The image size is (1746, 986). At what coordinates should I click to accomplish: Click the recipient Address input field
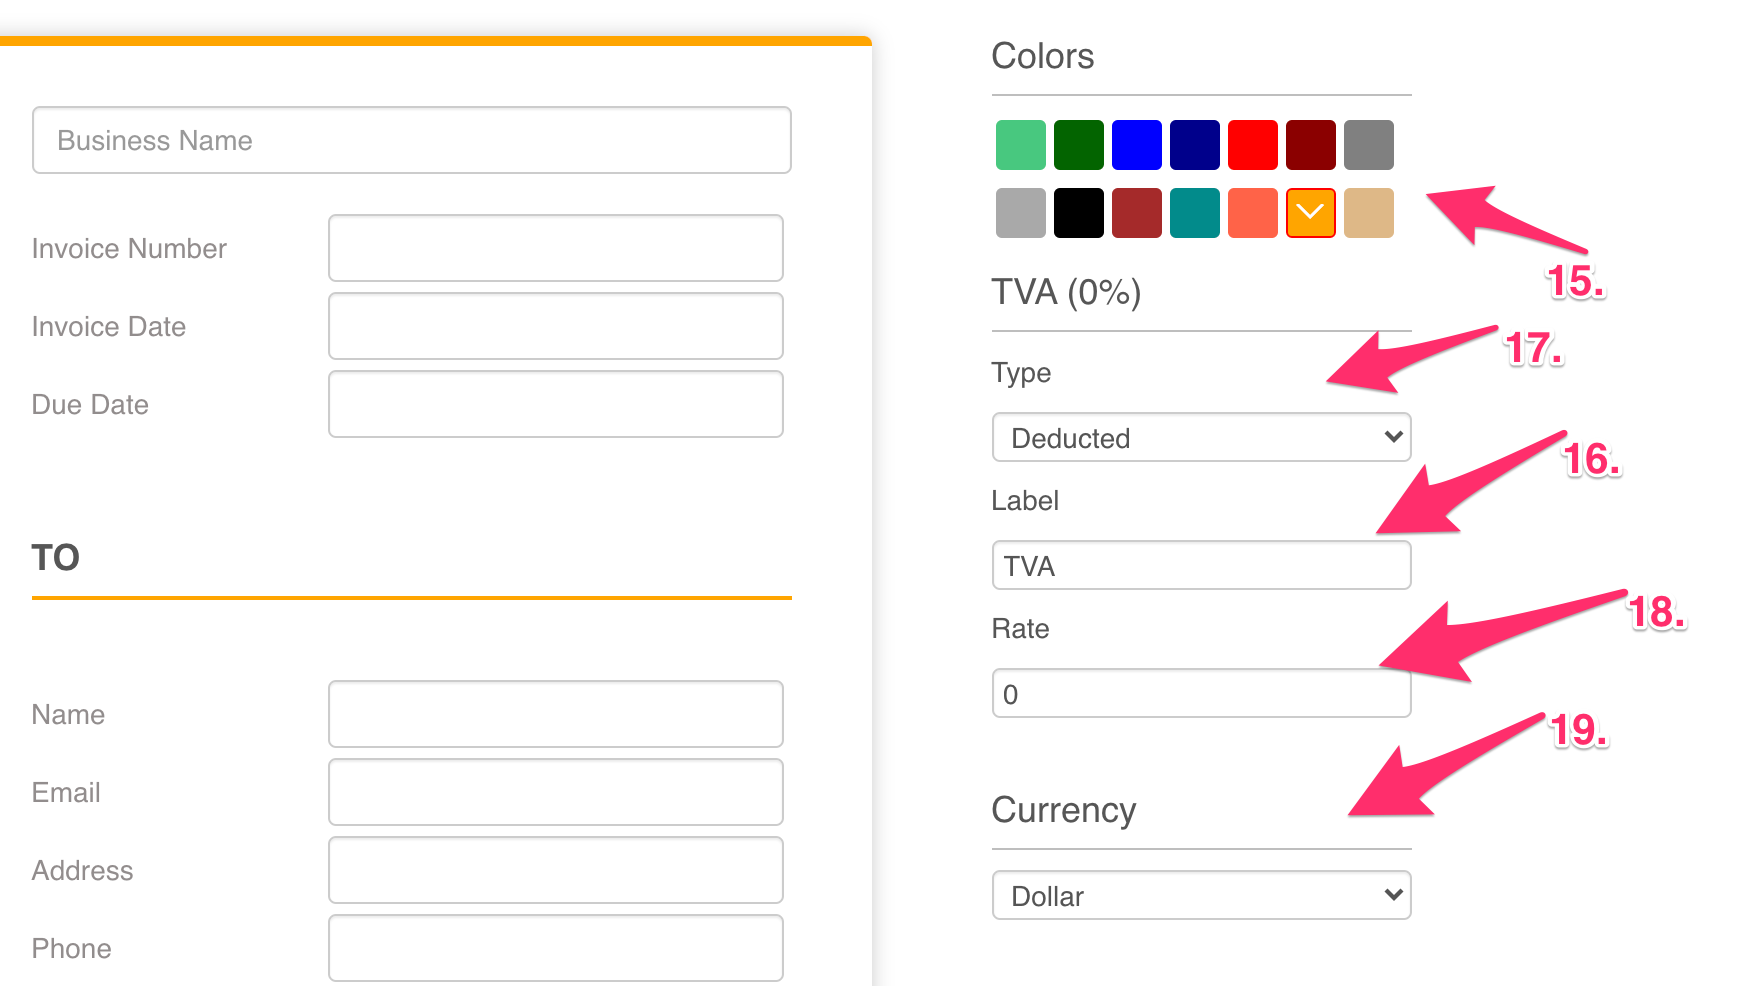tap(555, 870)
